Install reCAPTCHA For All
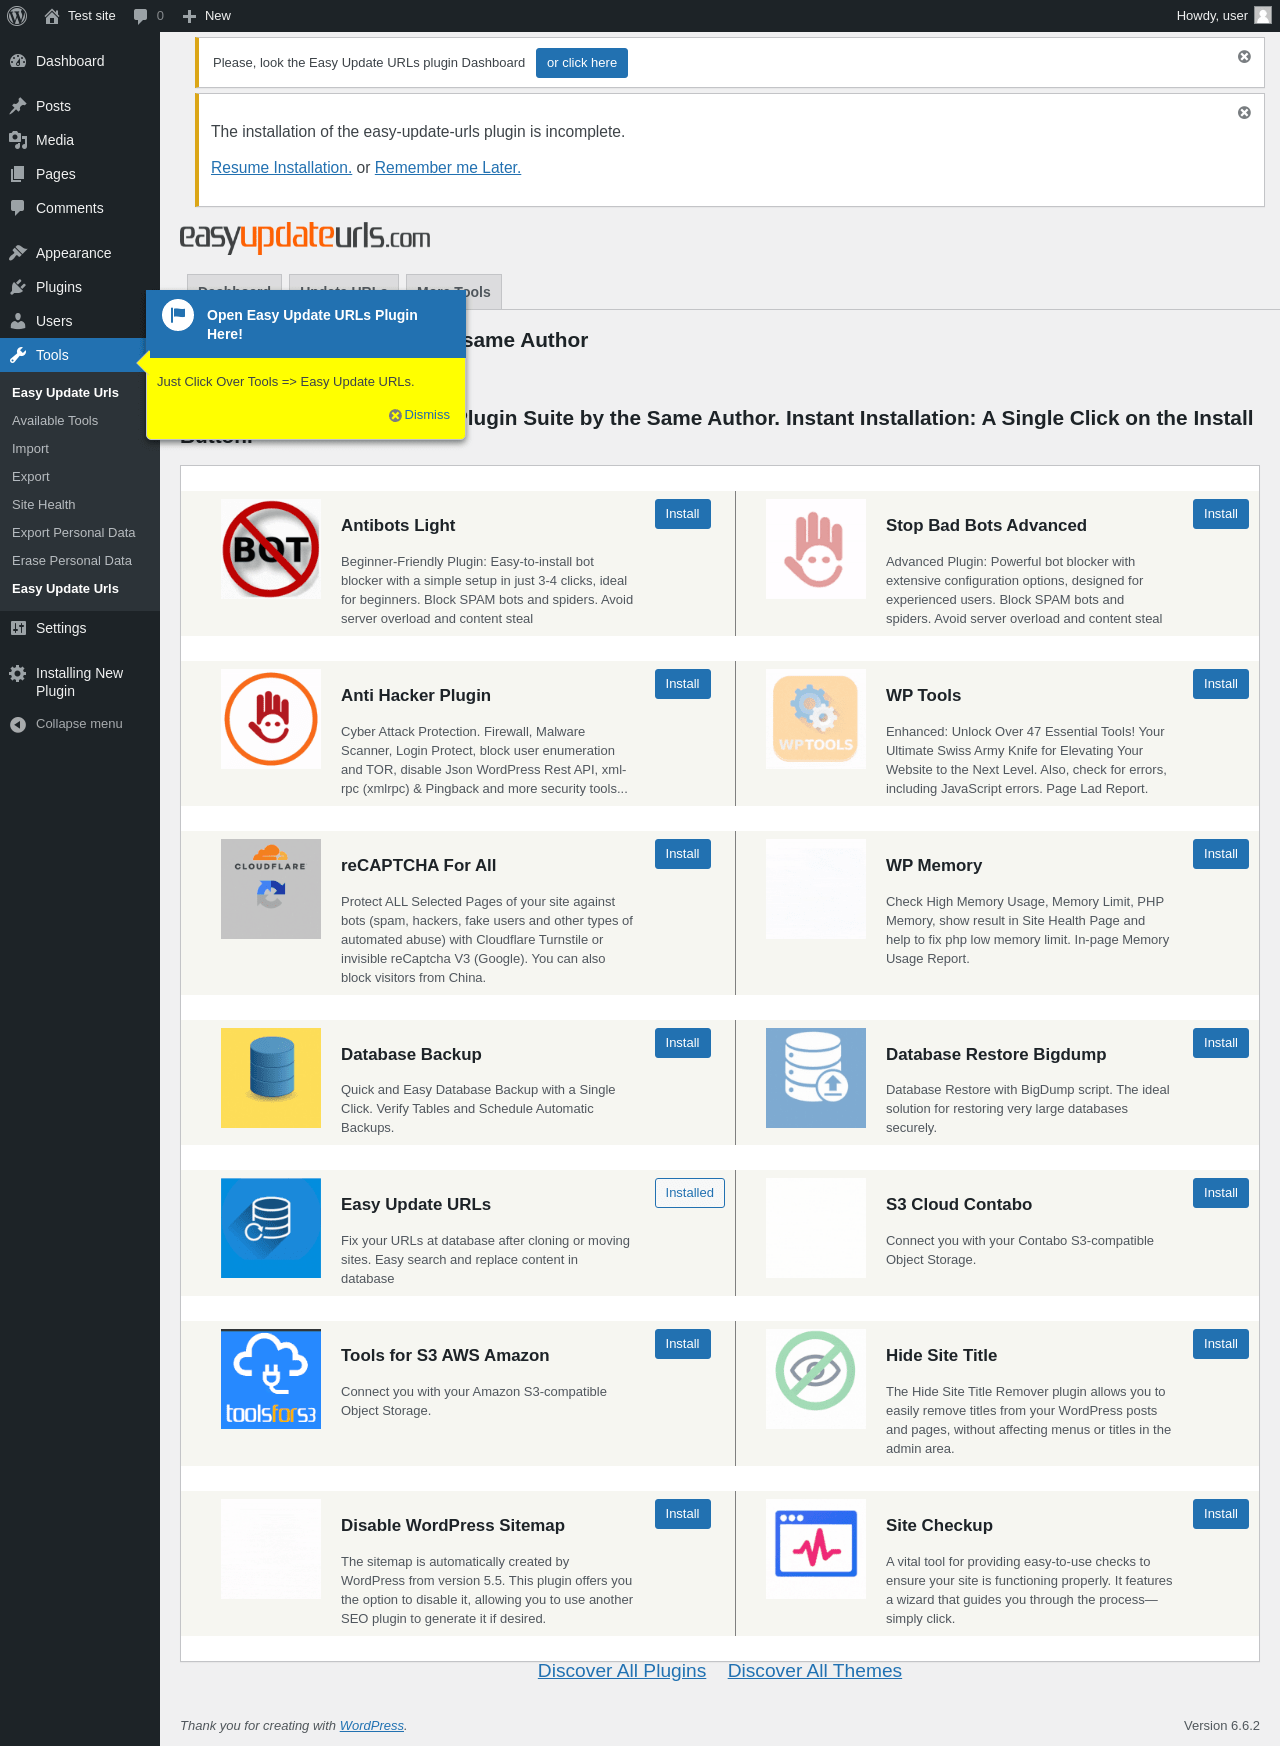Viewport: 1280px width, 1746px height. click(683, 854)
